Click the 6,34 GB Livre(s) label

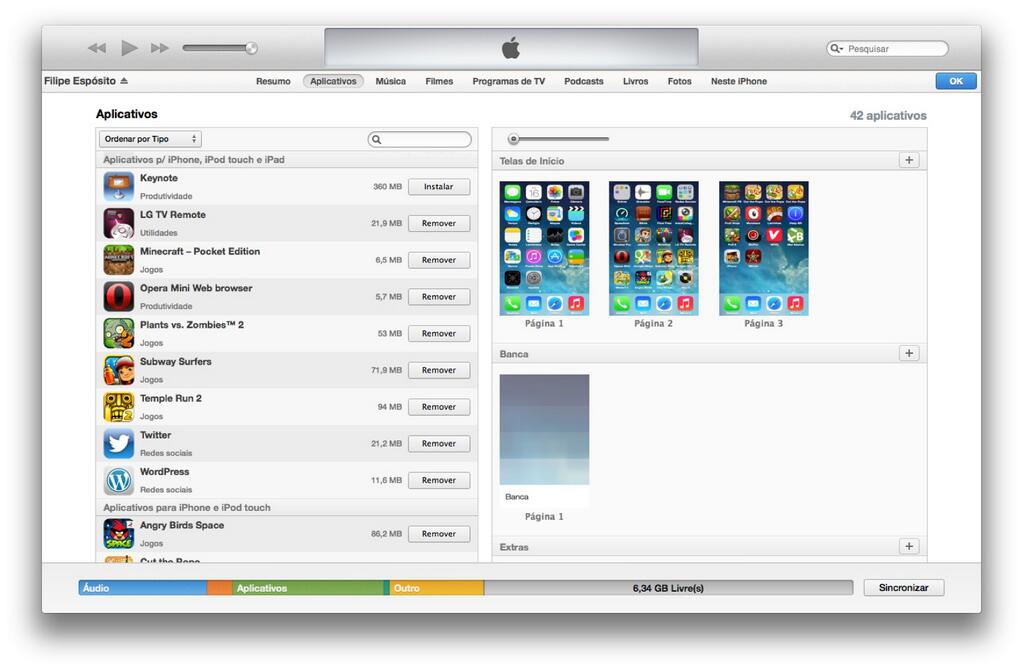point(668,588)
